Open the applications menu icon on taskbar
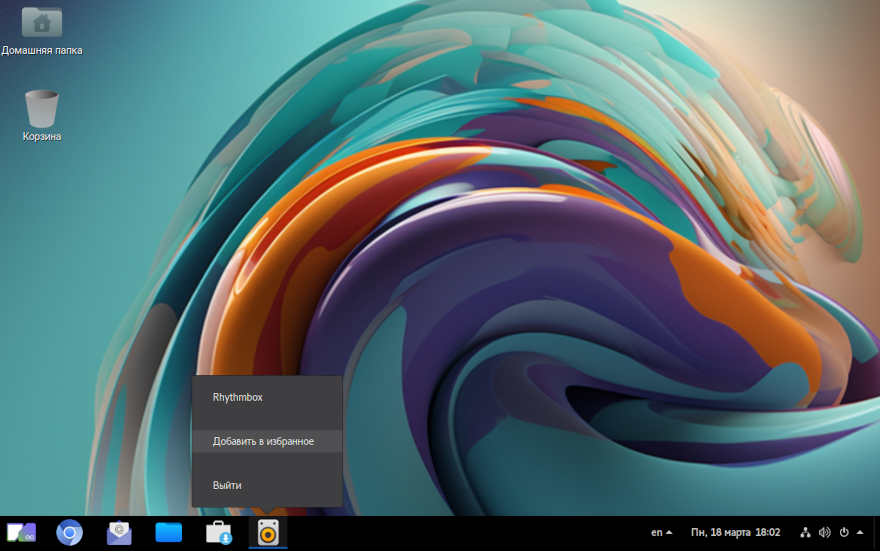Viewport: 880px width, 551px height. [x=21, y=533]
